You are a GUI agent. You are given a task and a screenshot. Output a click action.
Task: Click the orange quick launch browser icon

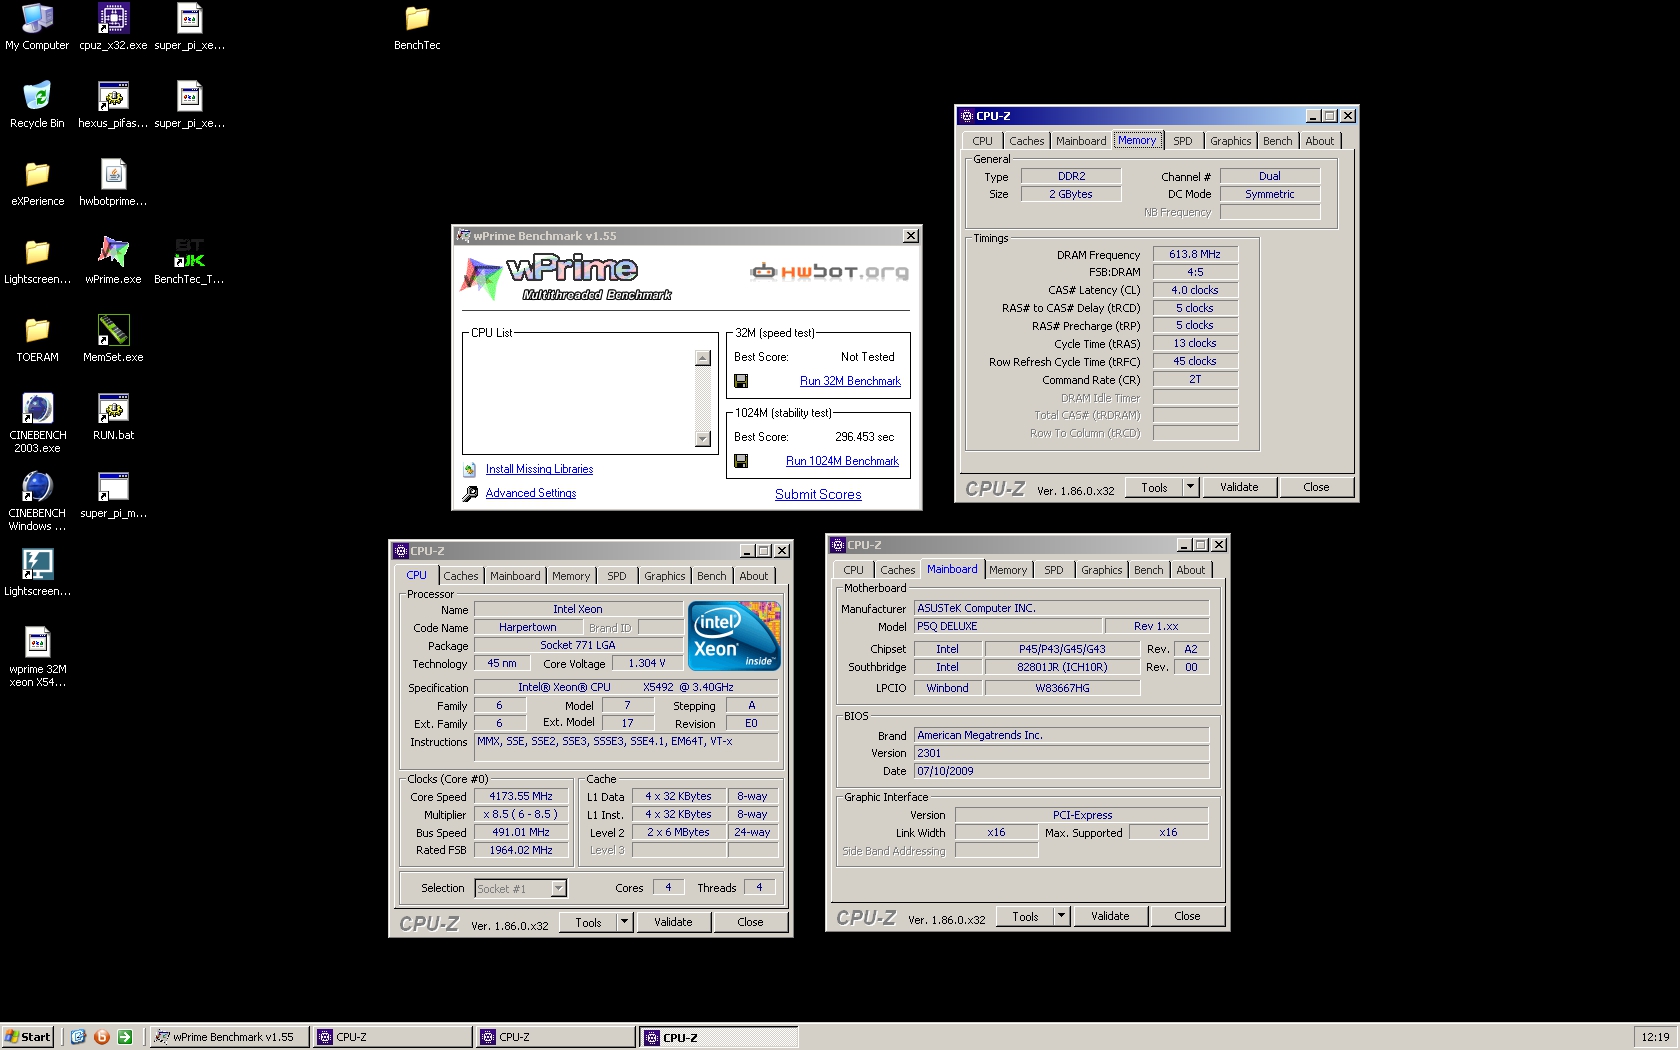click(x=101, y=1037)
